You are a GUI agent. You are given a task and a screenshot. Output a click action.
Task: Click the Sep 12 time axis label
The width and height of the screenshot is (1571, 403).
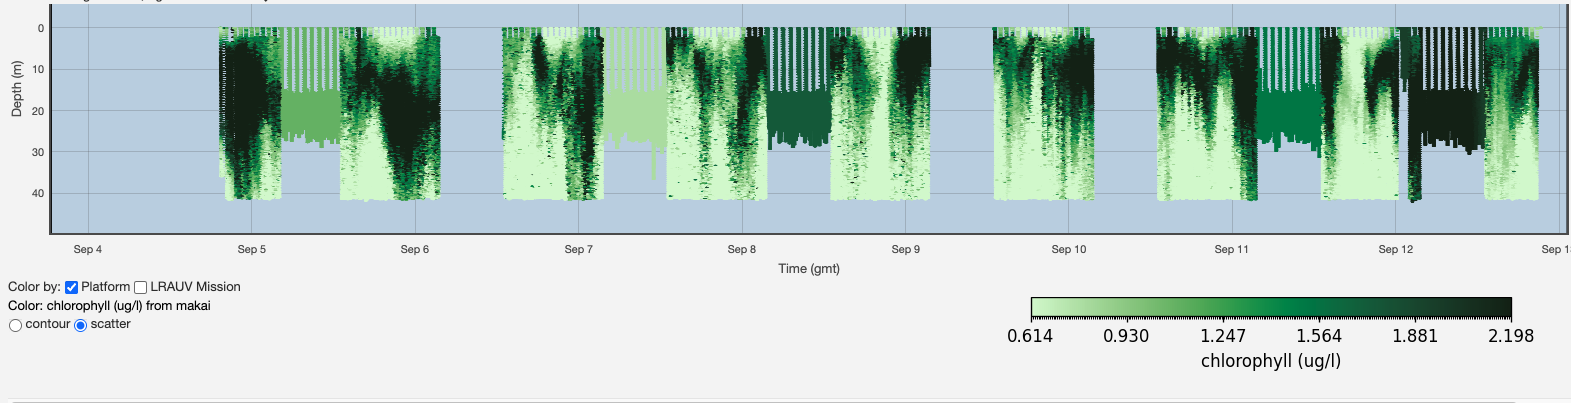pyautogui.click(x=1396, y=249)
